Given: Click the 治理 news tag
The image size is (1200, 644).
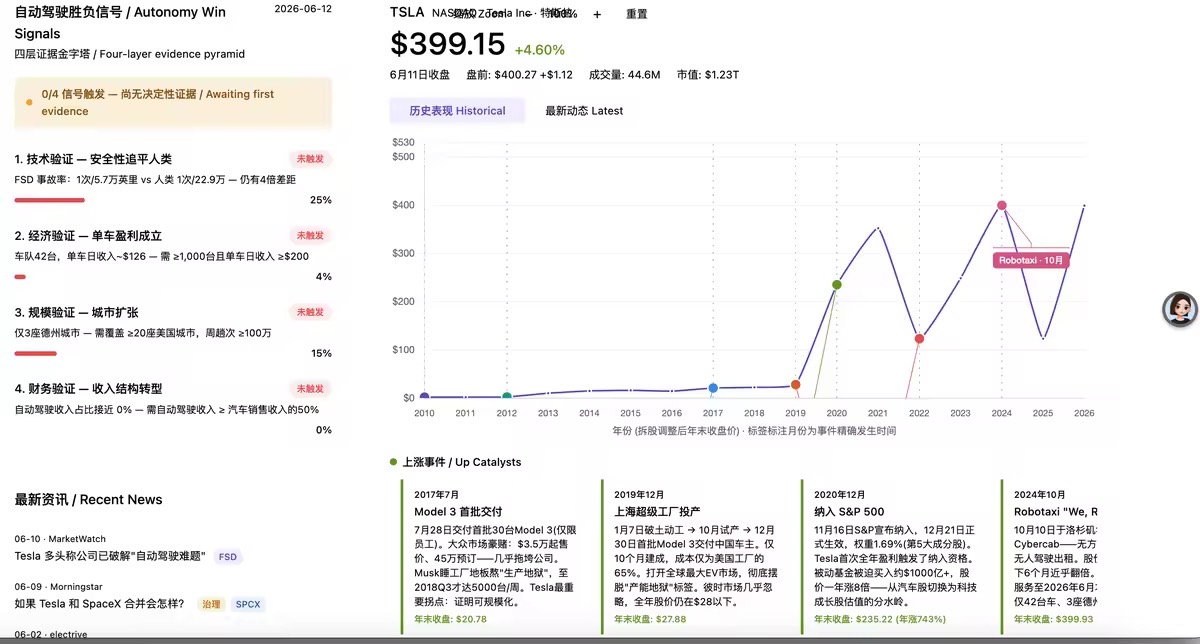Looking at the screenshot, I should 211,604.
